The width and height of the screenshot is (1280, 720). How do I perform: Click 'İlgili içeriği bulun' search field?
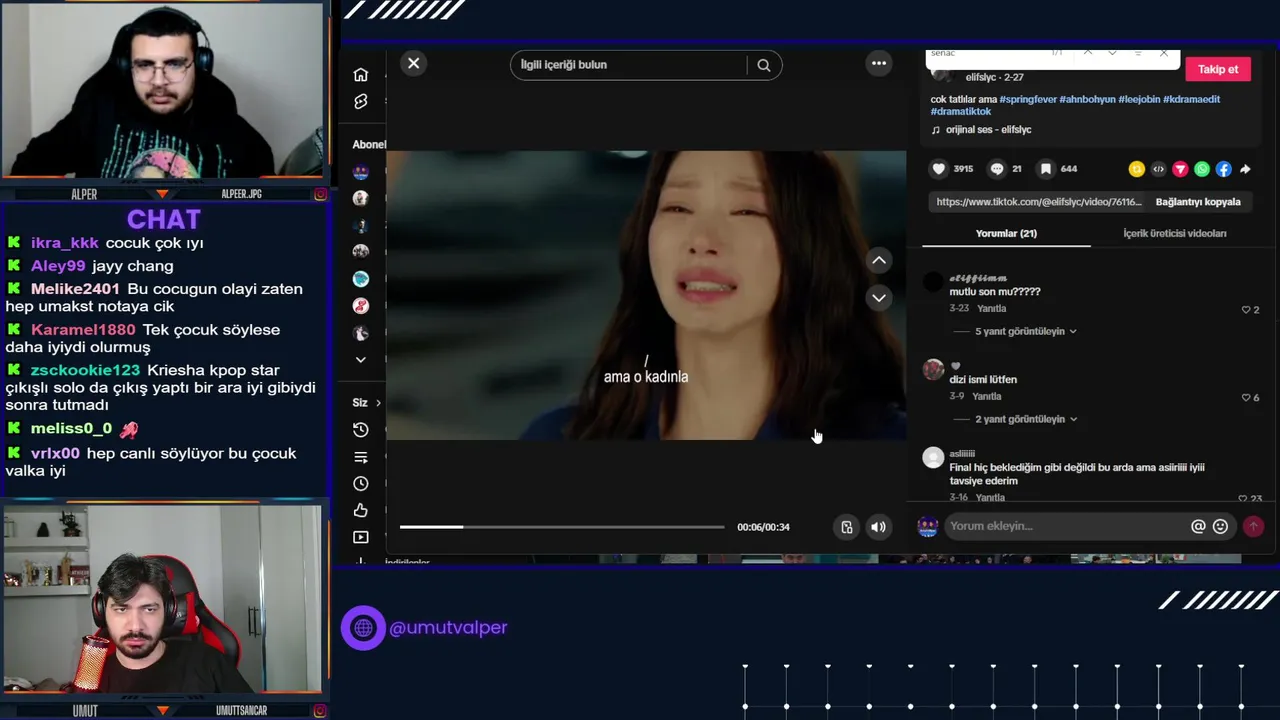[628, 65]
